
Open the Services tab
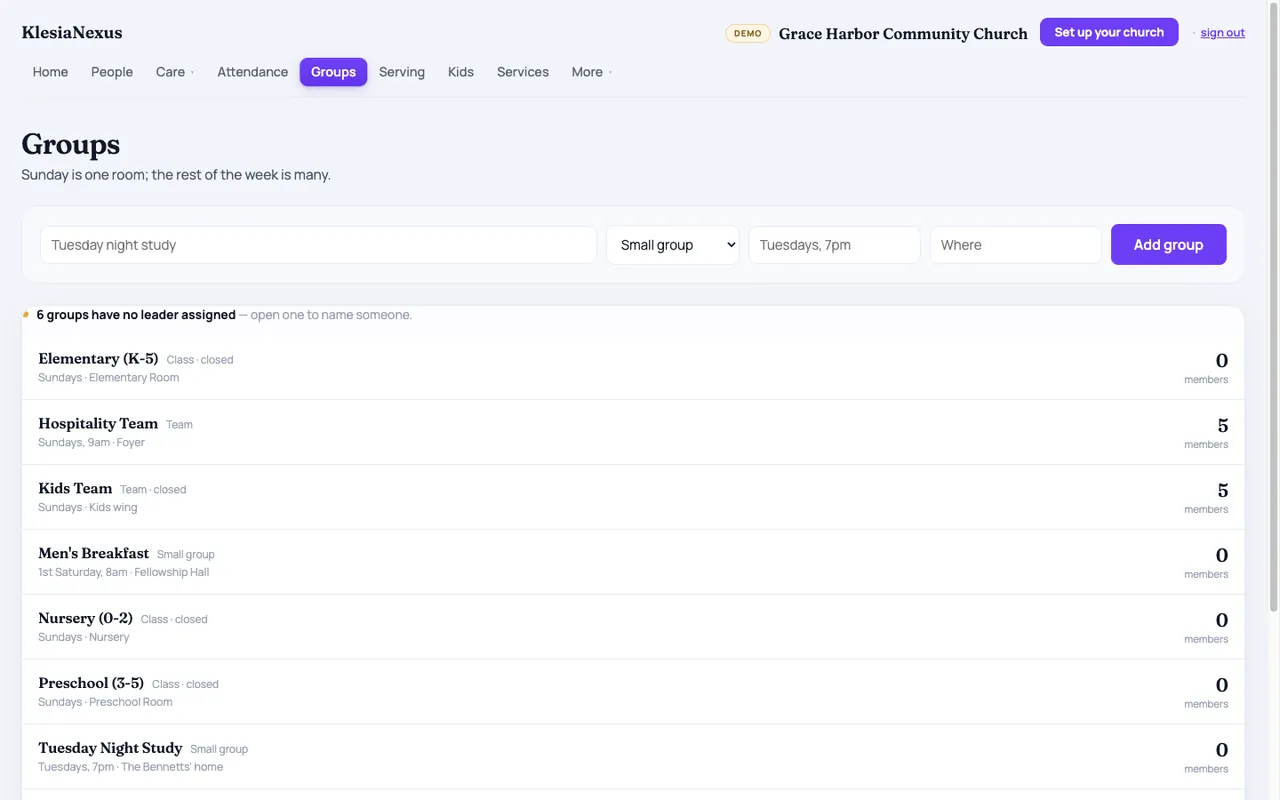click(523, 72)
